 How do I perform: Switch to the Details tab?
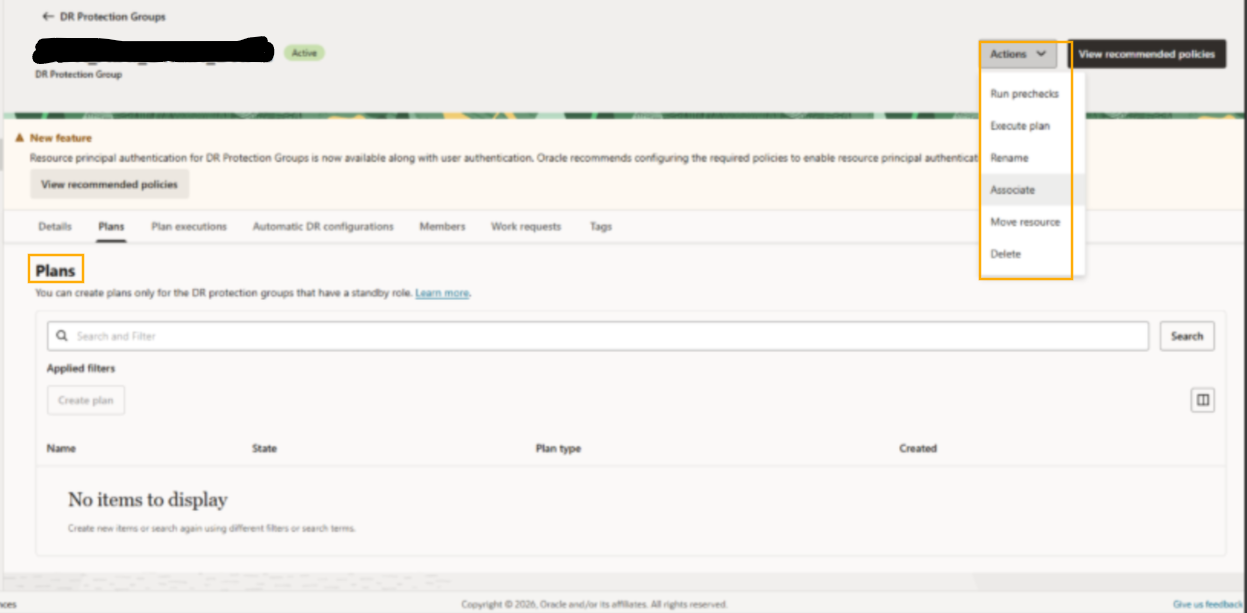(55, 226)
